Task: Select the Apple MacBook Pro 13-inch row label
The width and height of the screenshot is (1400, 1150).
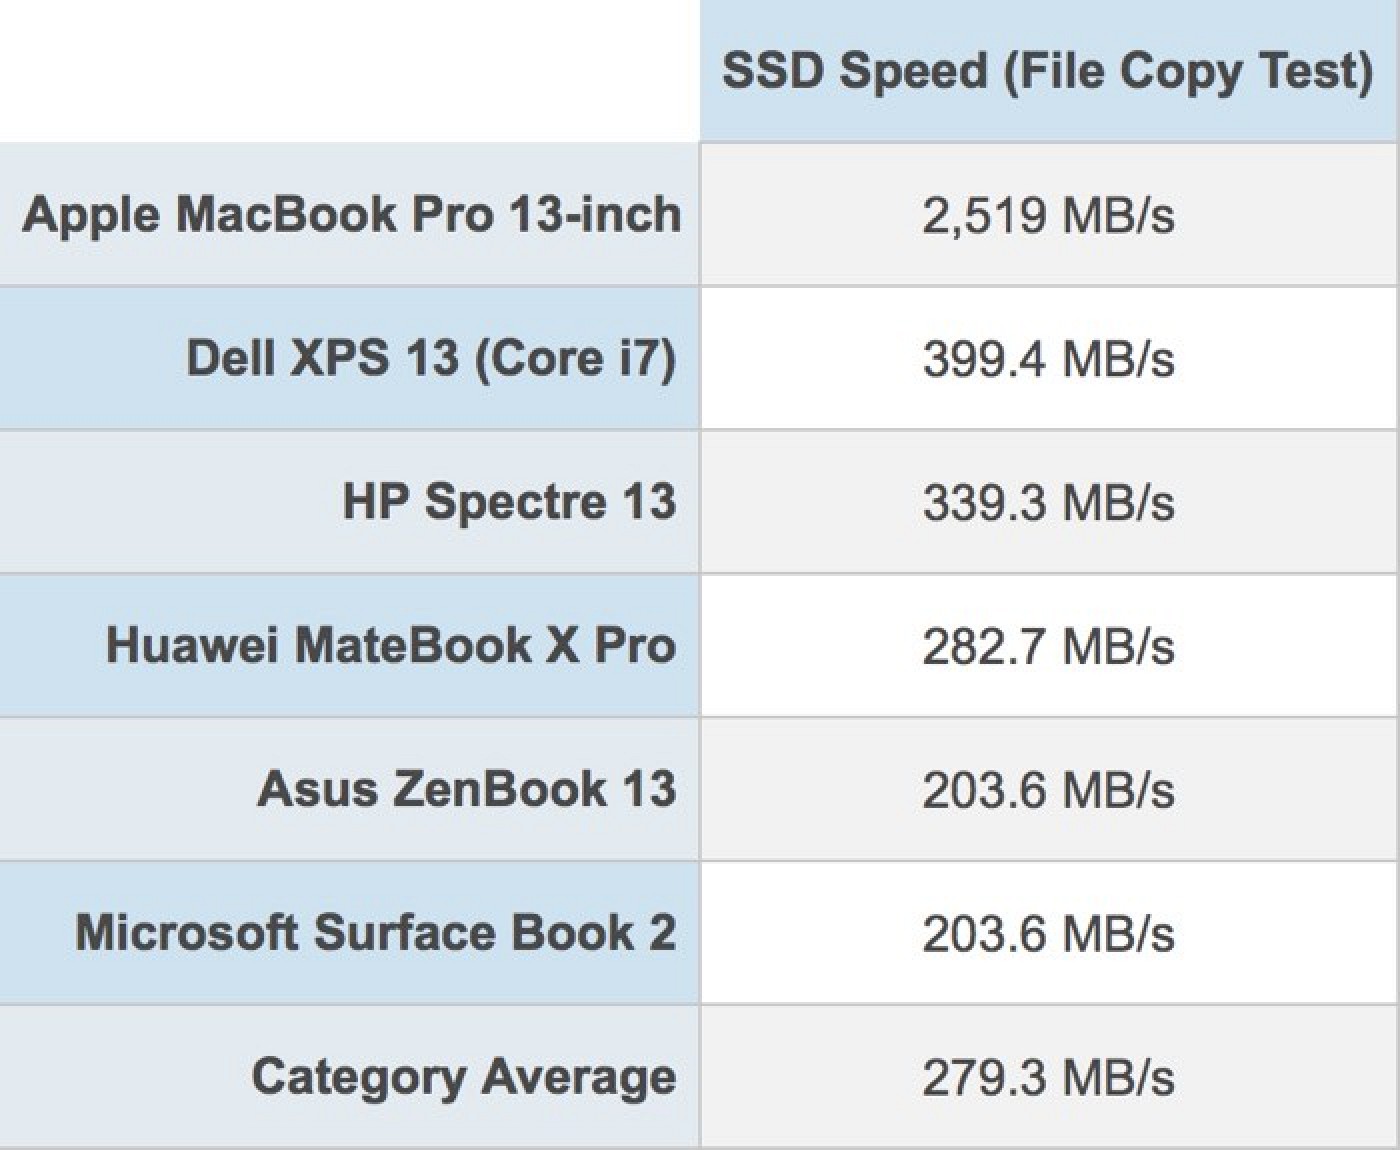Action: coord(351,214)
